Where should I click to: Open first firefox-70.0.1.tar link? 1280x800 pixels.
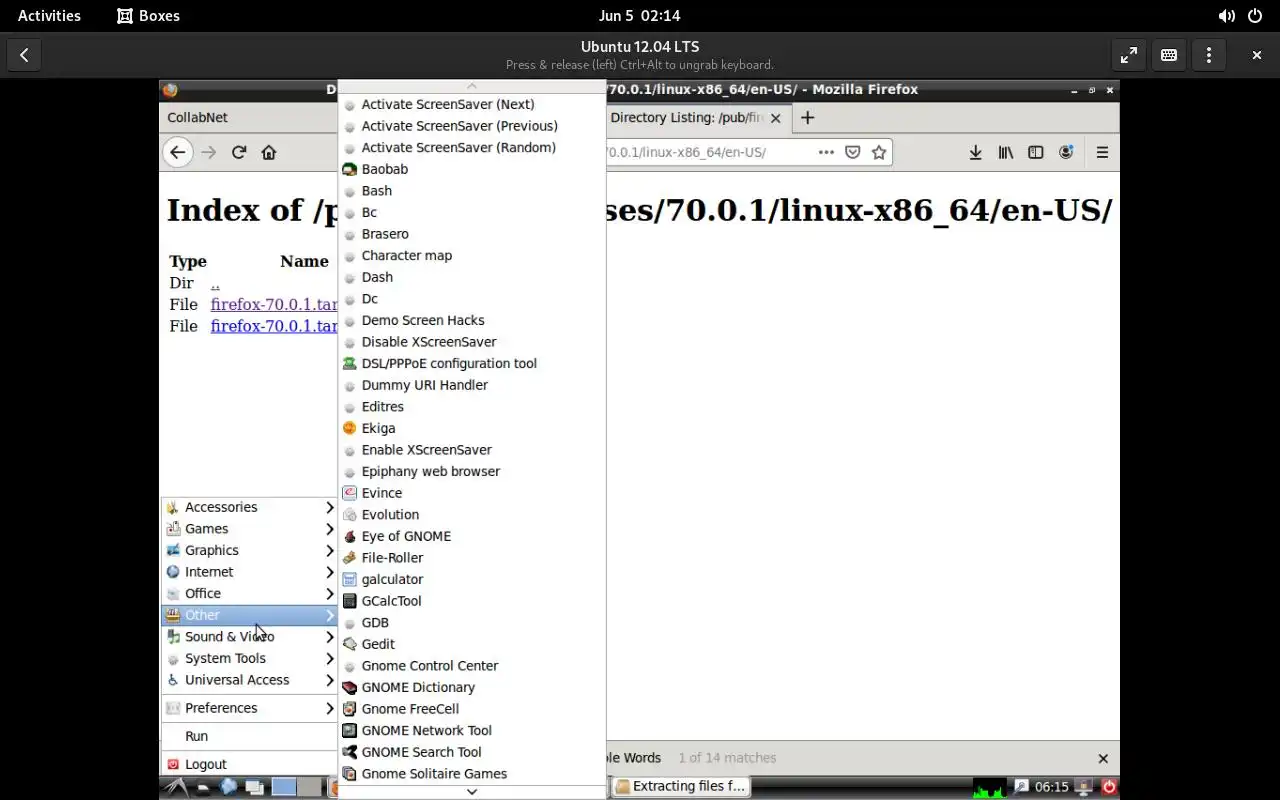coord(274,304)
